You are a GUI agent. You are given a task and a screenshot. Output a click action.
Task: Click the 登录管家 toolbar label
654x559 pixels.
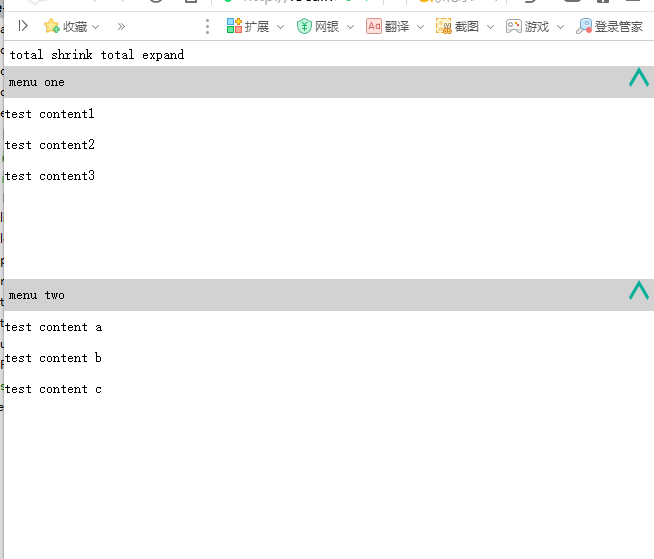pyautogui.click(x=619, y=27)
